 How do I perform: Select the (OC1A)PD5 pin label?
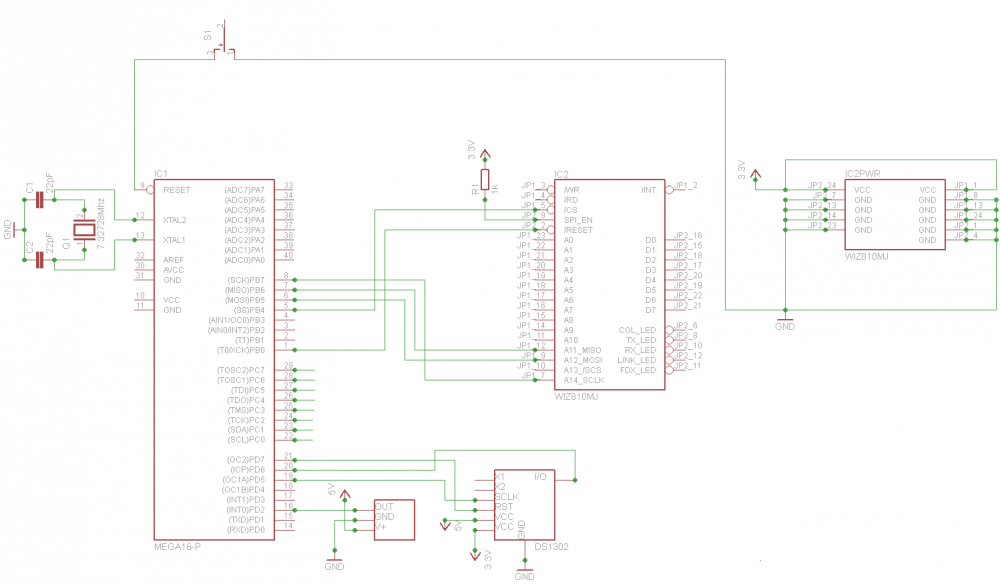(x=244, y=480)
